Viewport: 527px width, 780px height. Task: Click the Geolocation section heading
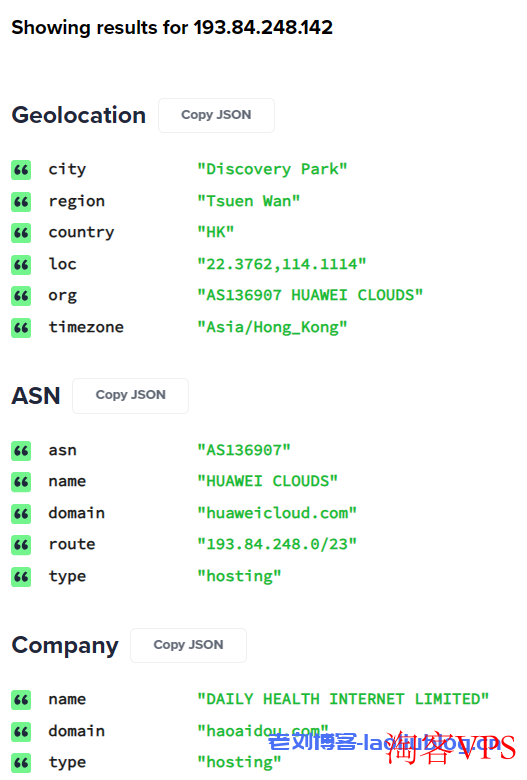pyautogui.click(x=79, y=115)
